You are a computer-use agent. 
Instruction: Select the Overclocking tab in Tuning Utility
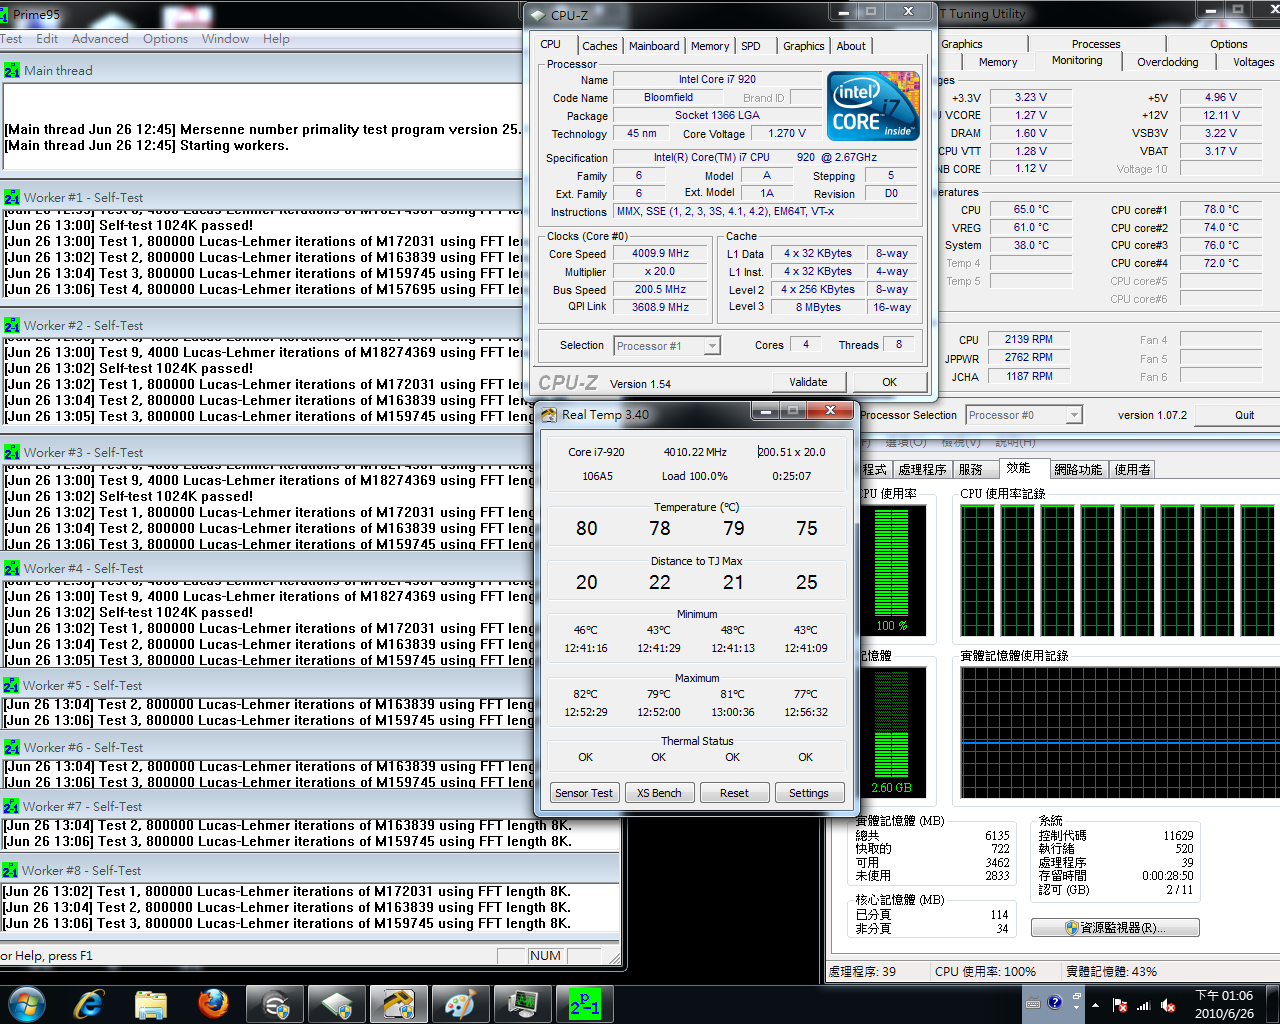[1167, 62]
